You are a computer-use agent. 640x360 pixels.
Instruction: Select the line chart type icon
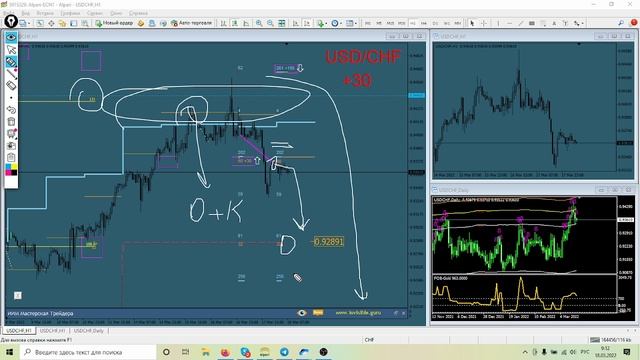pyautogui.click(x=246, y=24)
